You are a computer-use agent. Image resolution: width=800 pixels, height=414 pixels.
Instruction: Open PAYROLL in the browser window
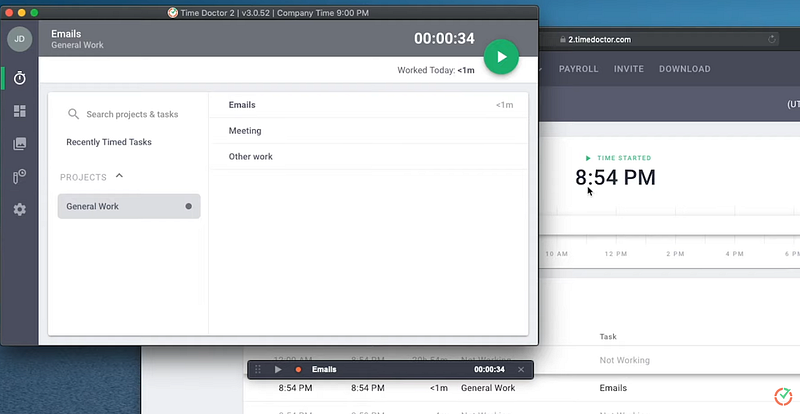pyautogui.click(x=579, y=69)
